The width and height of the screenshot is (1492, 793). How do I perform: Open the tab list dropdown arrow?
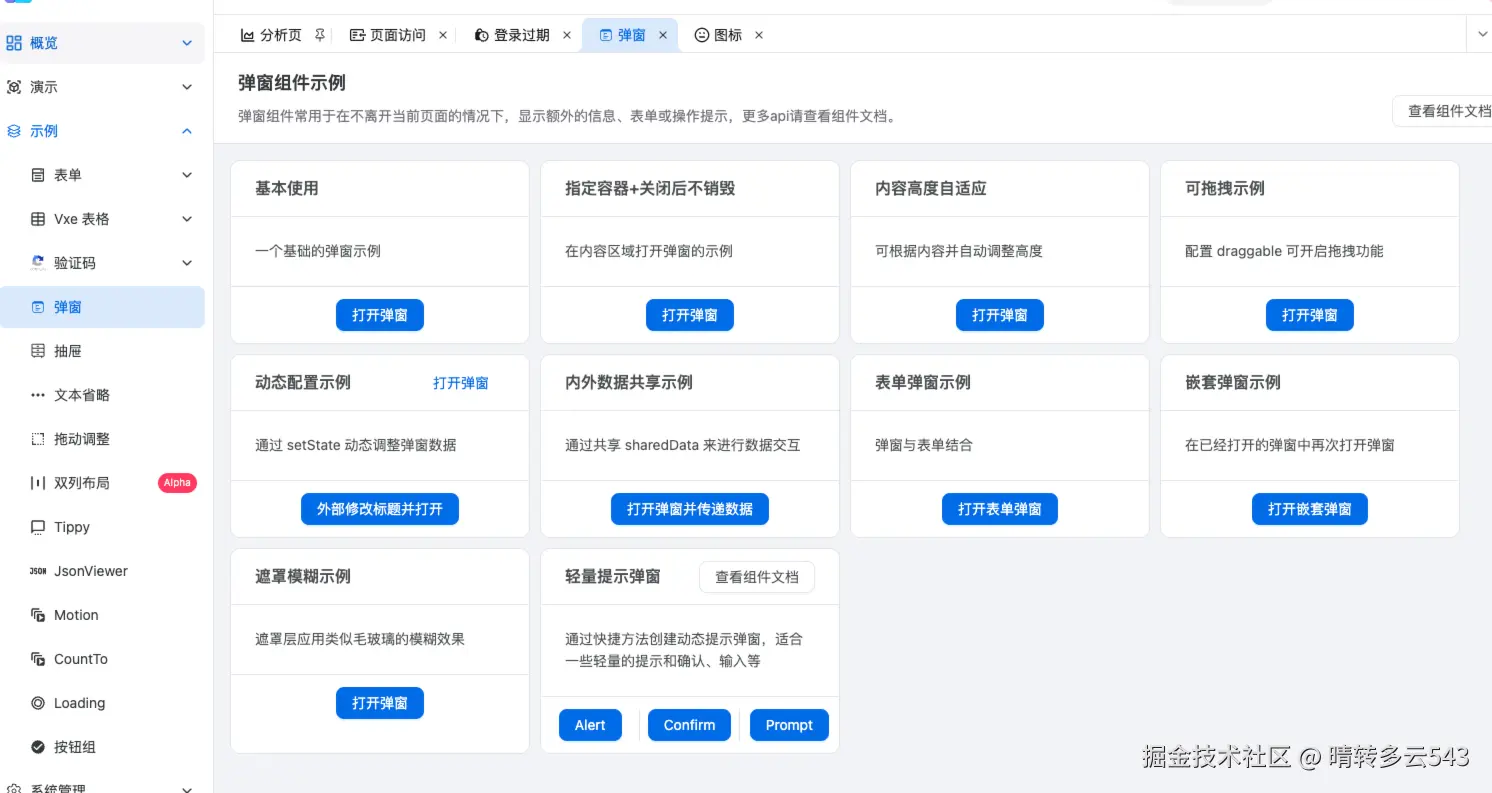1483,34
